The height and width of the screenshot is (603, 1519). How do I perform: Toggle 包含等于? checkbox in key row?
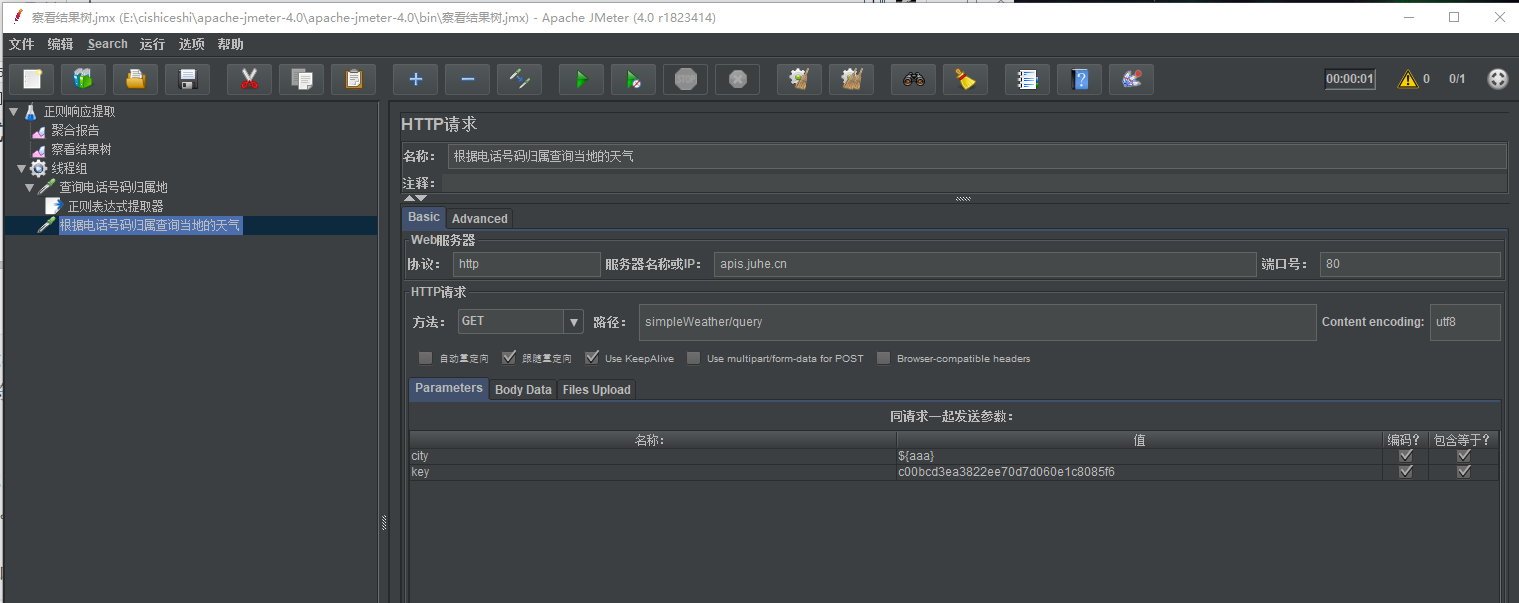[1464, 472]
